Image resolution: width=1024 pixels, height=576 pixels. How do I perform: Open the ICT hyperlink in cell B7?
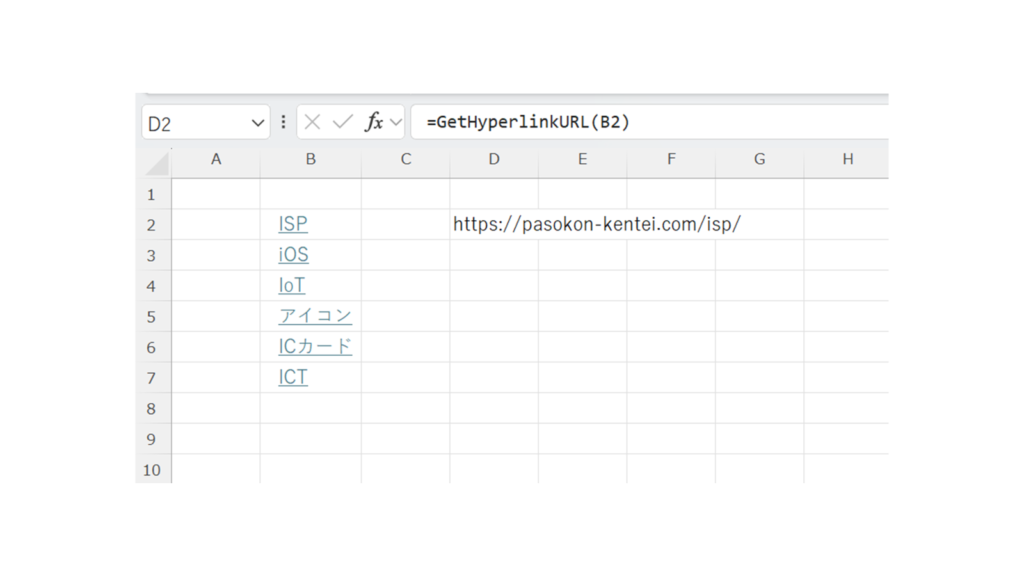coord(293,377)
